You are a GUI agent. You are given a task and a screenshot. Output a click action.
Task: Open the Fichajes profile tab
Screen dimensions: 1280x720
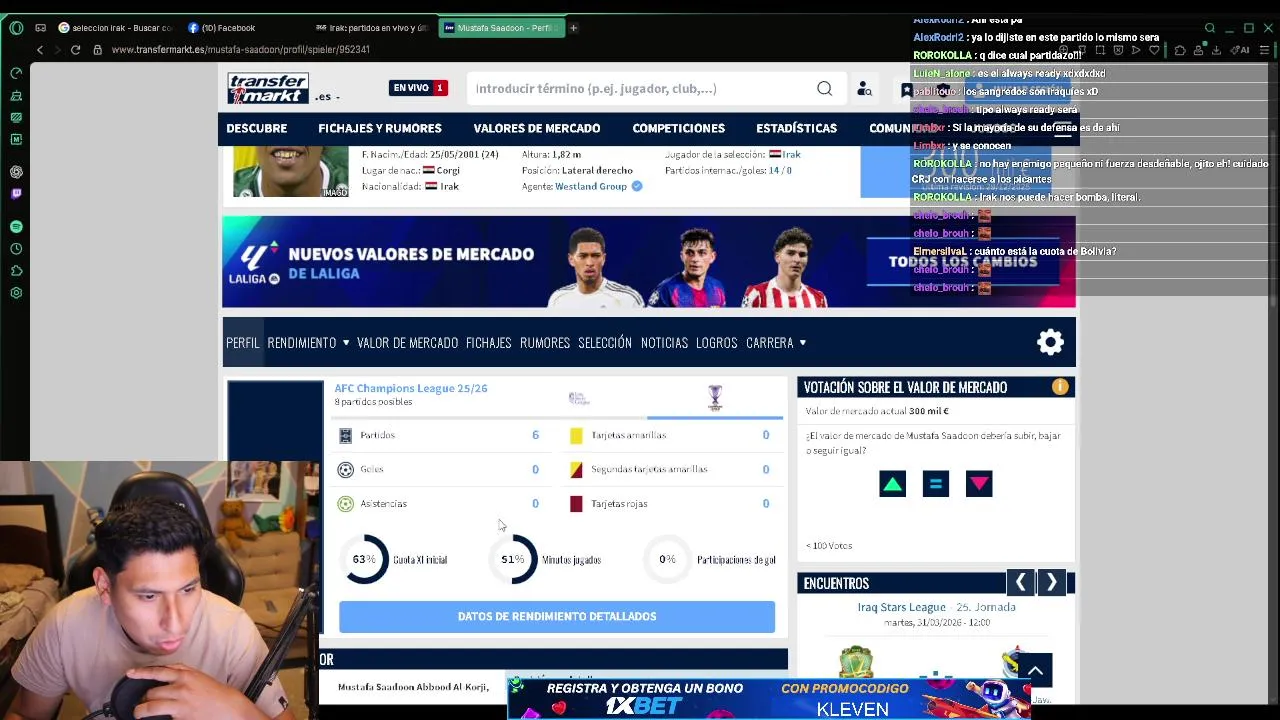point(488,343)
